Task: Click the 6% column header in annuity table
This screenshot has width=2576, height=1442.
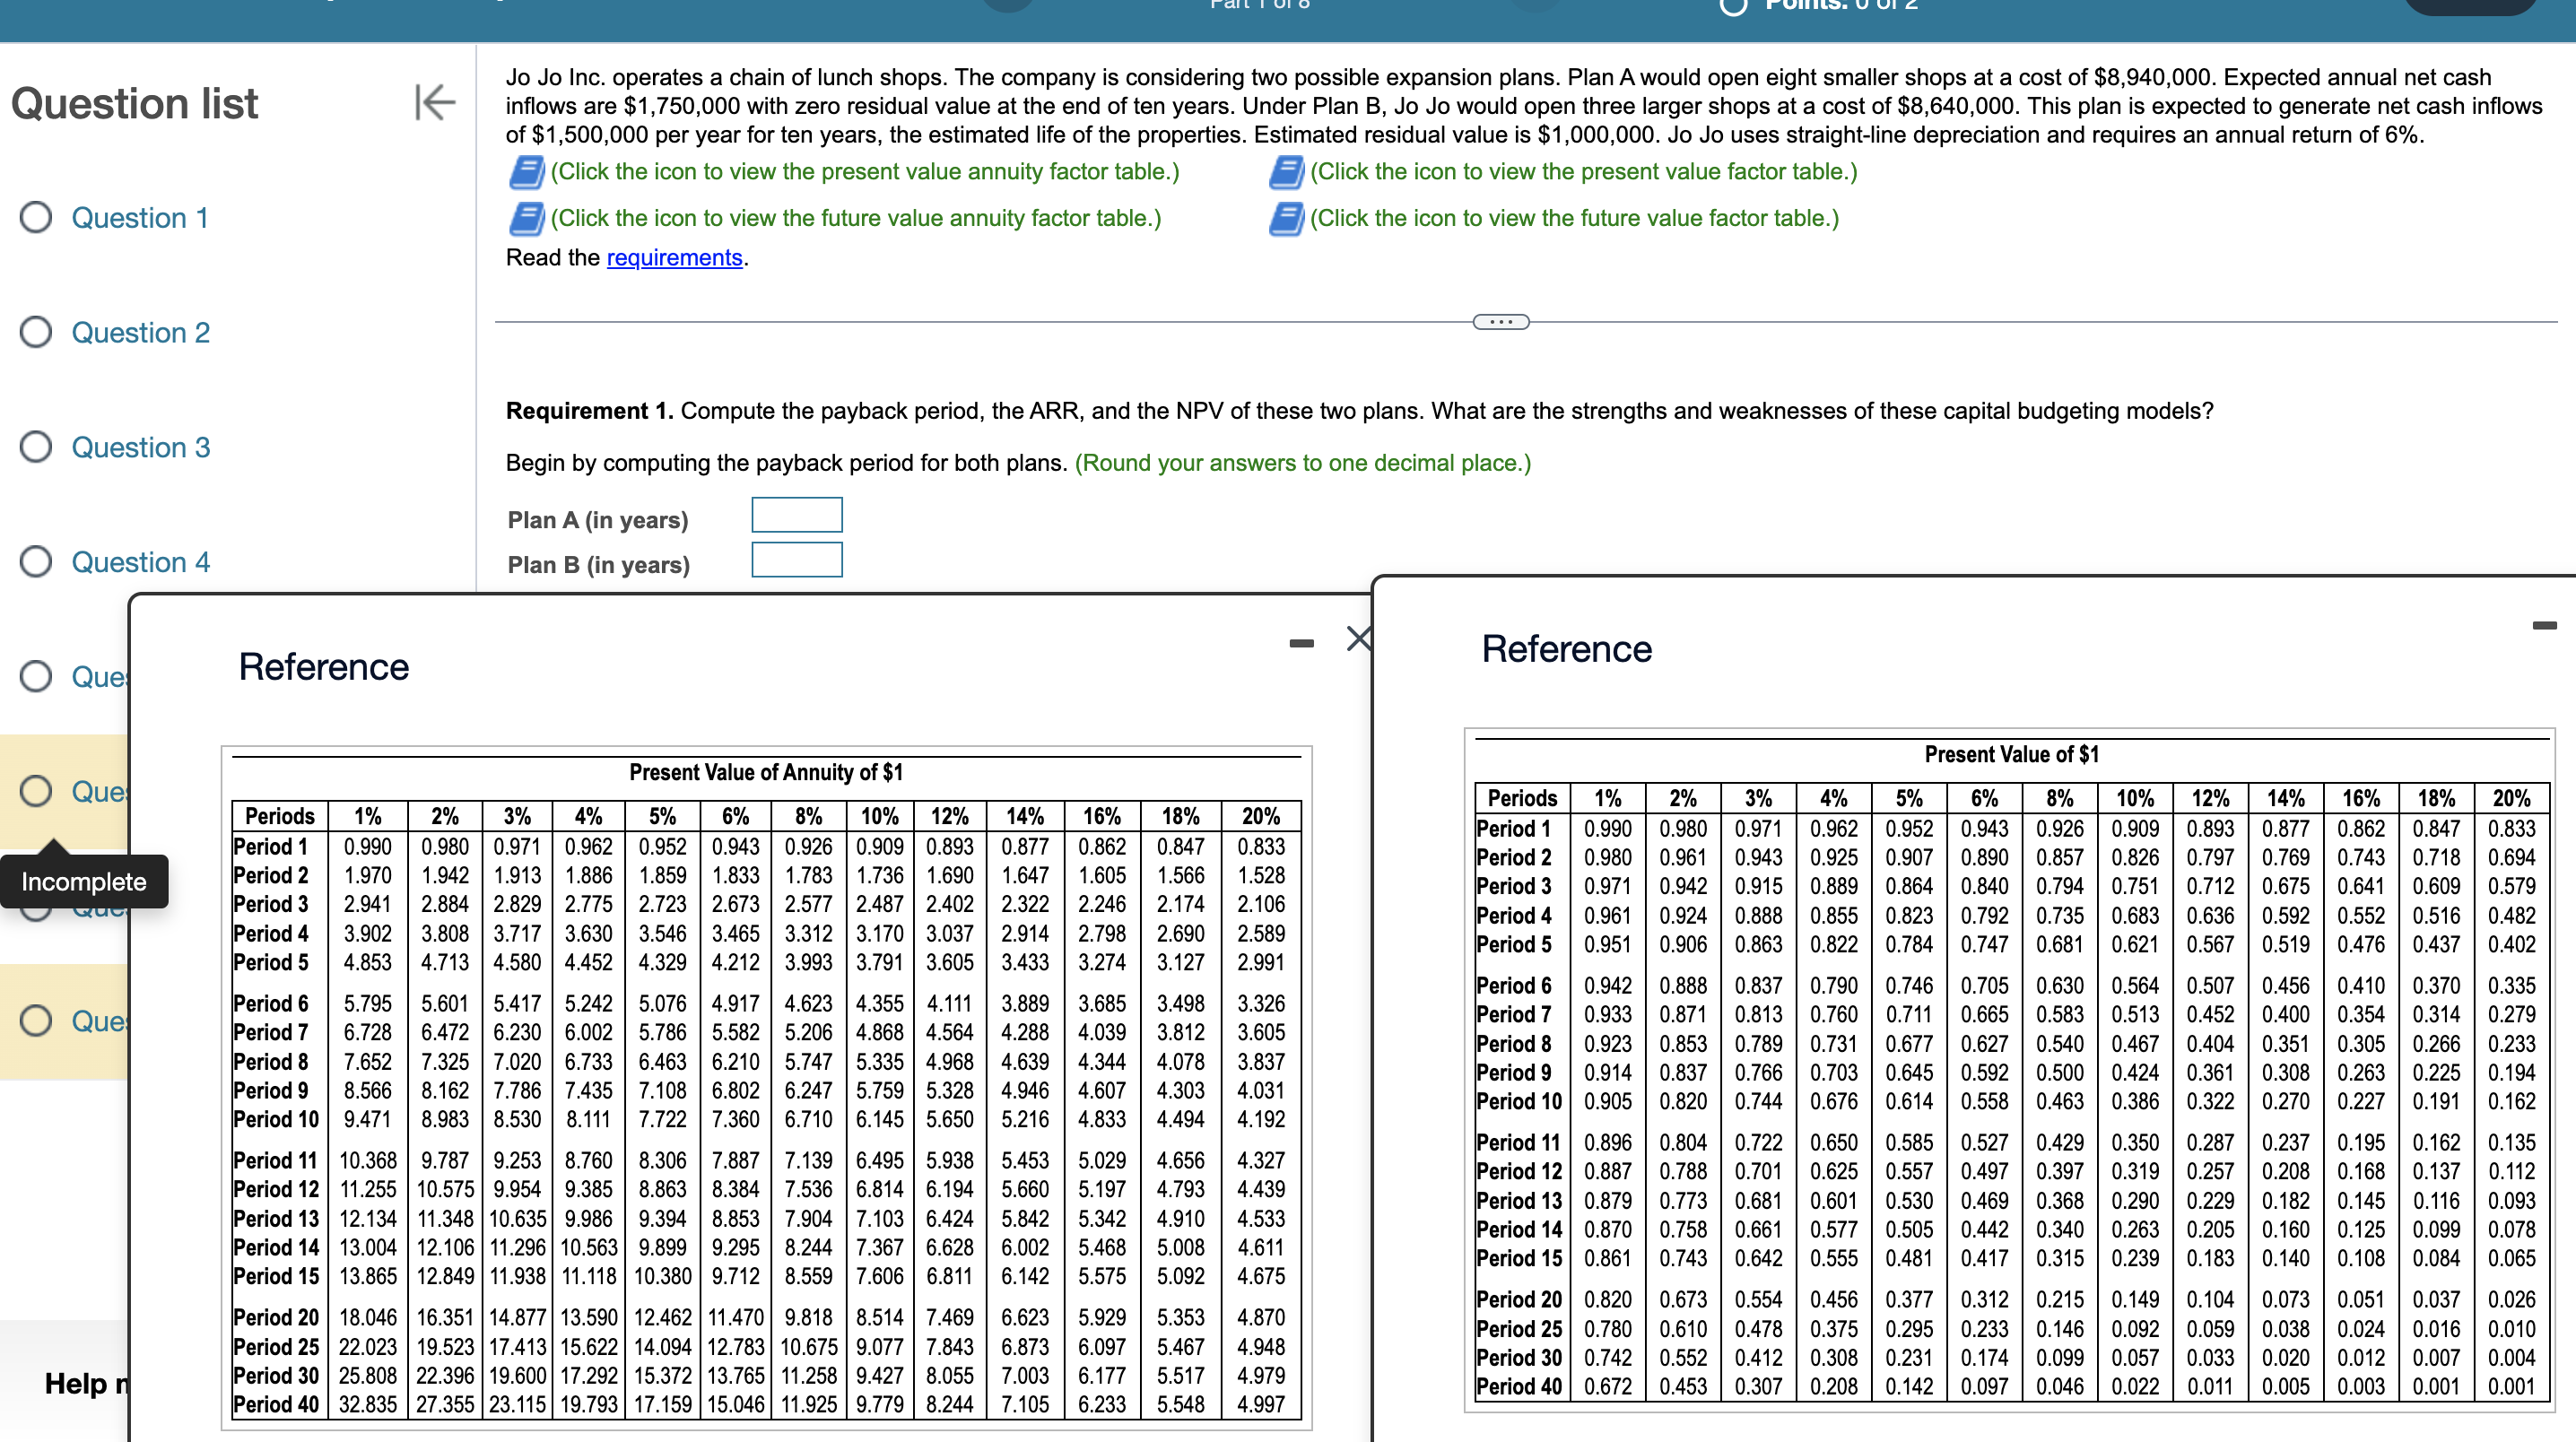Action: click(736, 816)
